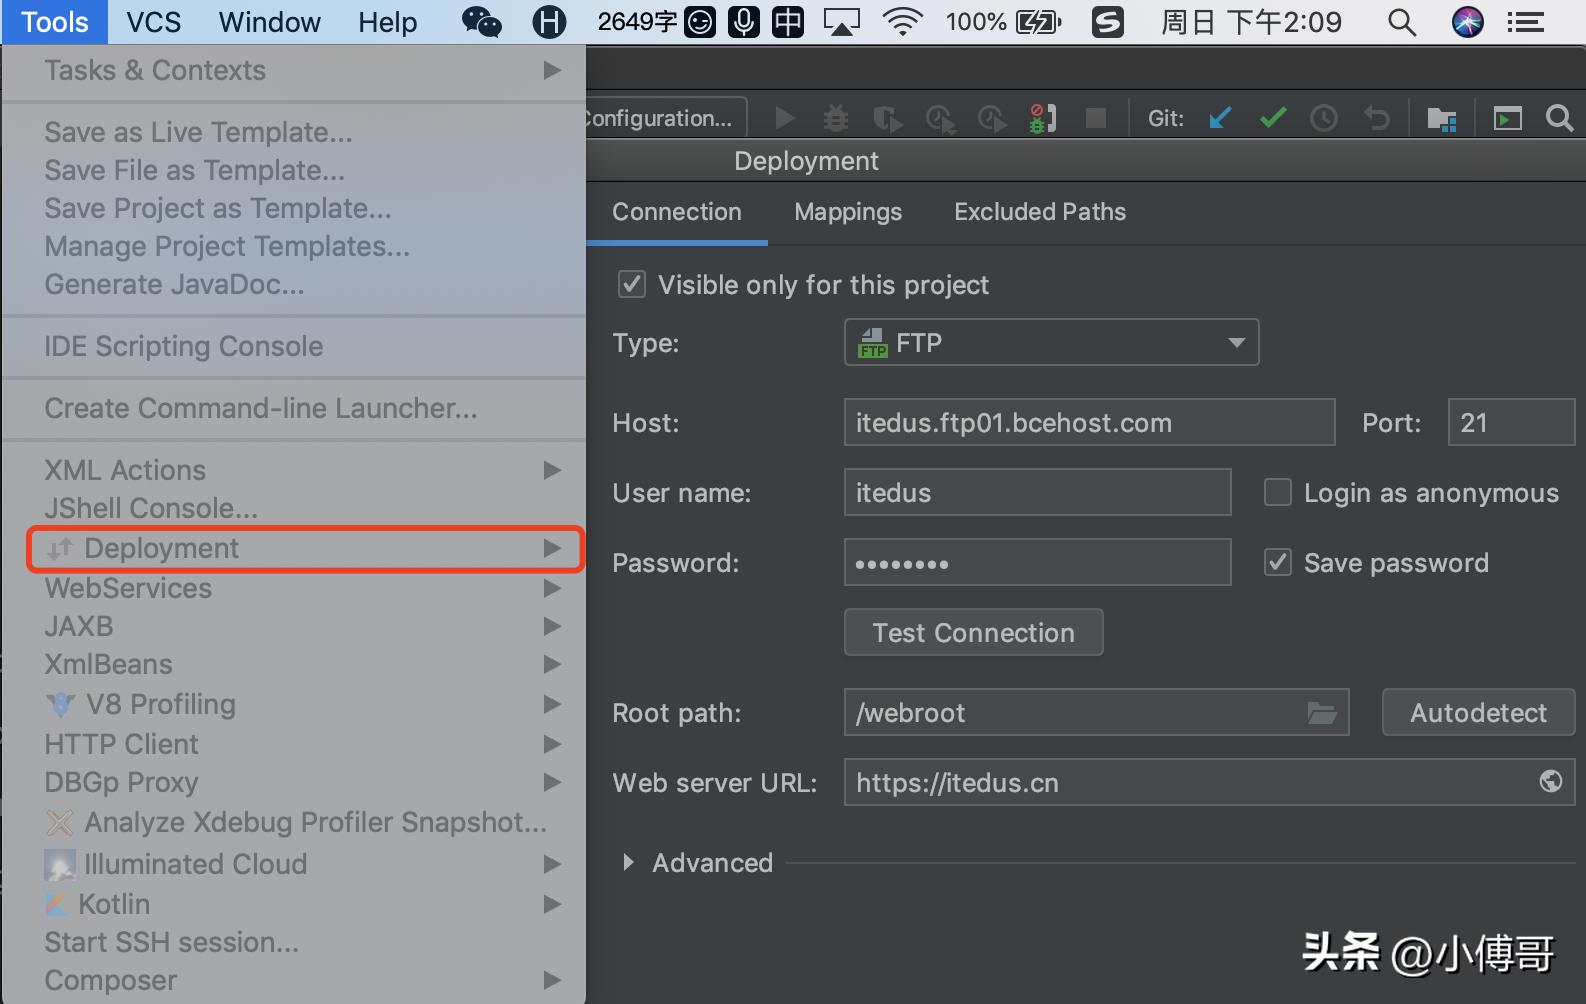
Task: Click the Search Everywhere magnifier in toolbar
Action: coord(1558,119)
